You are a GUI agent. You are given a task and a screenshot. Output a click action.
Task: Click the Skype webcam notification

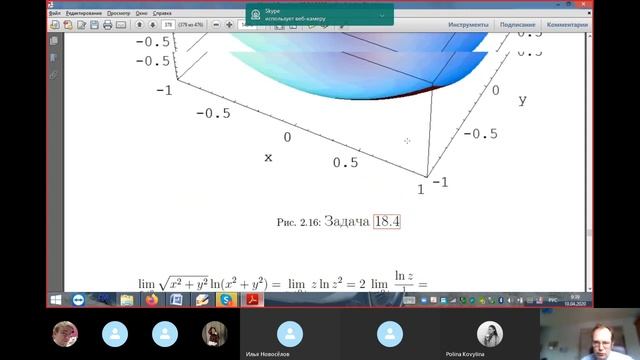click(320, 15)
